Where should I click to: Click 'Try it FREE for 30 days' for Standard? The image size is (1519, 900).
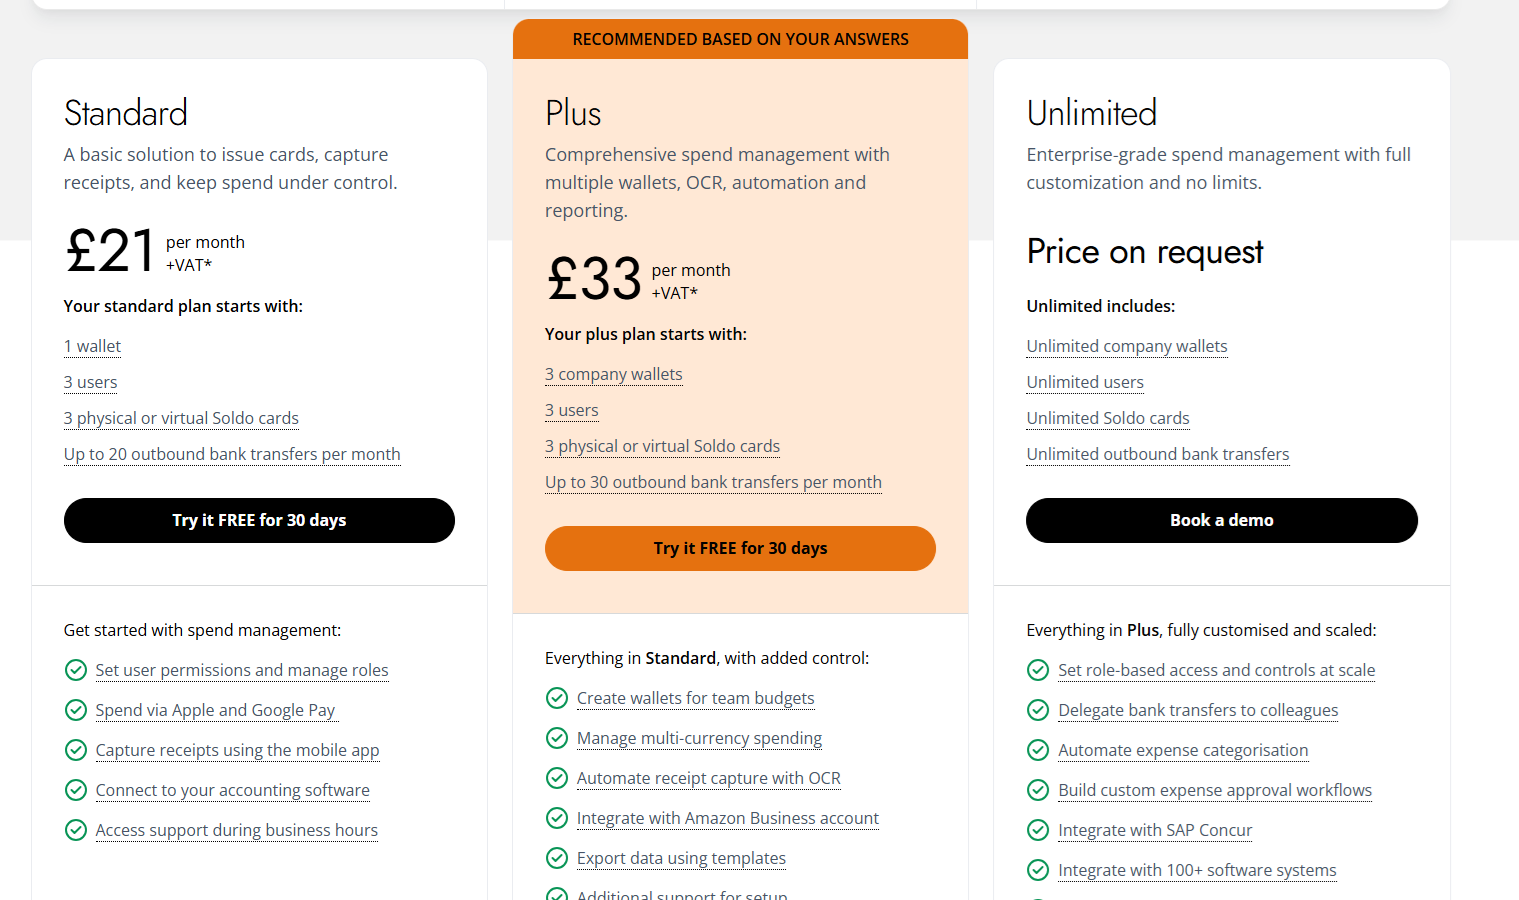coord(259,520)
